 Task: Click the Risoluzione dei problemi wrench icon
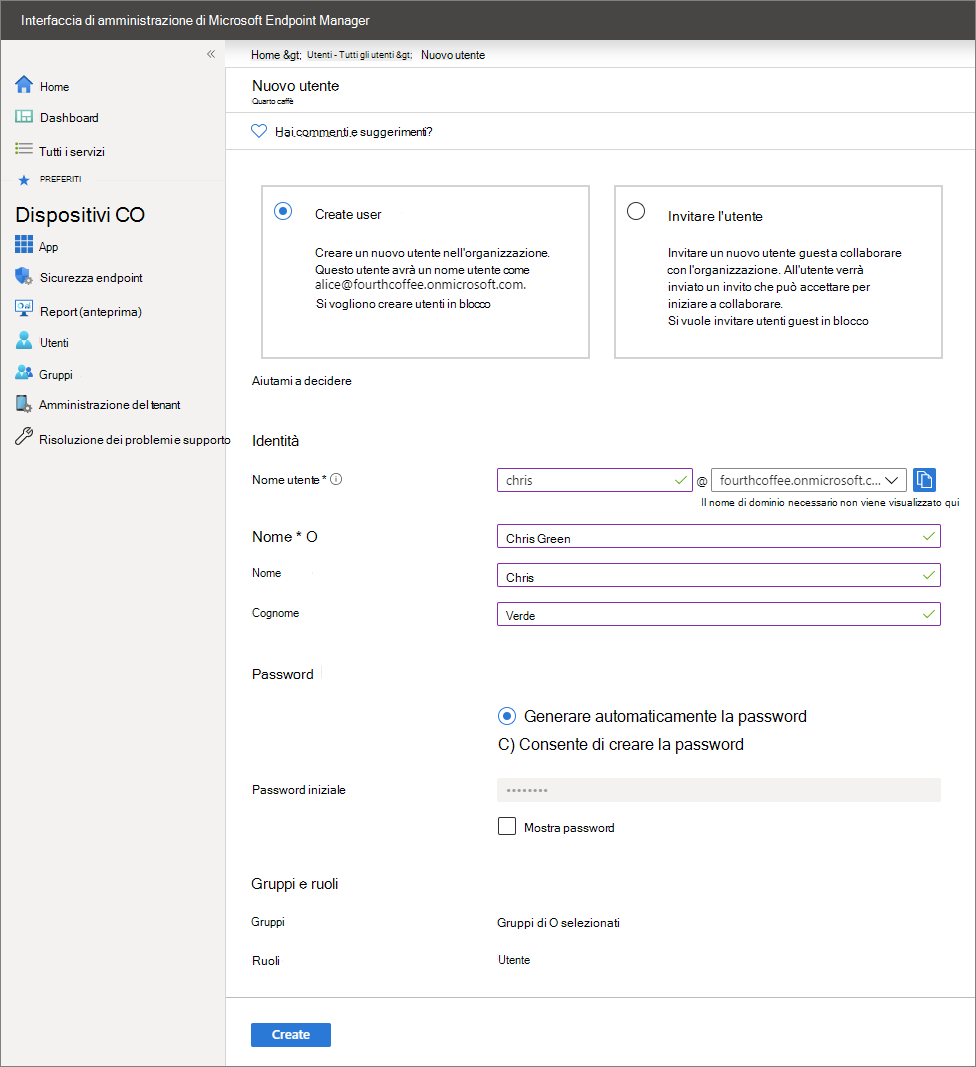(x=24, y=436)
